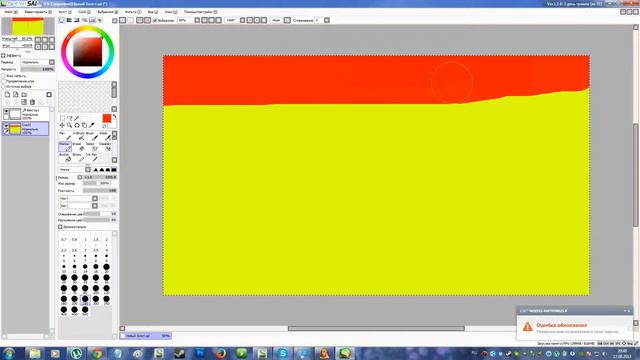Select the rectangular Selection tool
This screenshot has width=640, height=360.
tap(62, 118)
